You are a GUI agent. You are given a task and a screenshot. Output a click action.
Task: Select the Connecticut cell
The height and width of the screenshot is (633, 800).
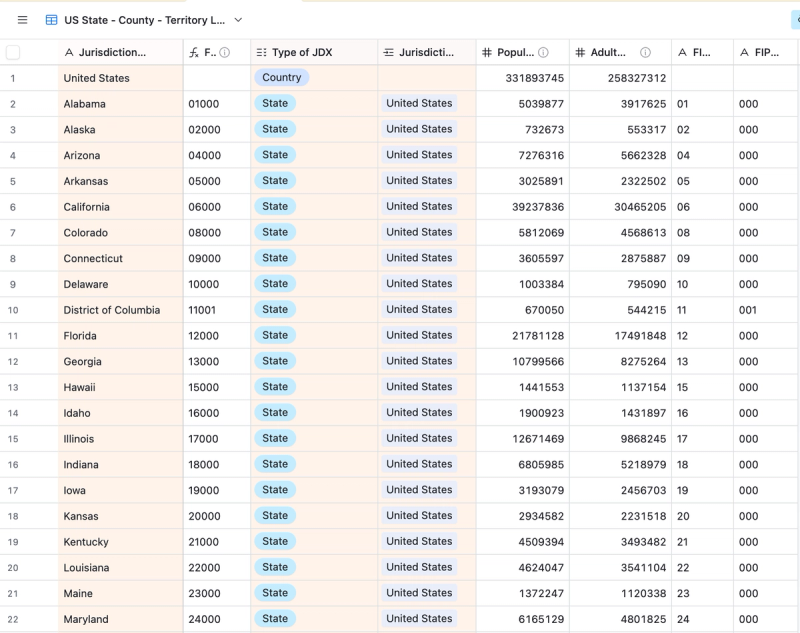click(x=120, y=258)
